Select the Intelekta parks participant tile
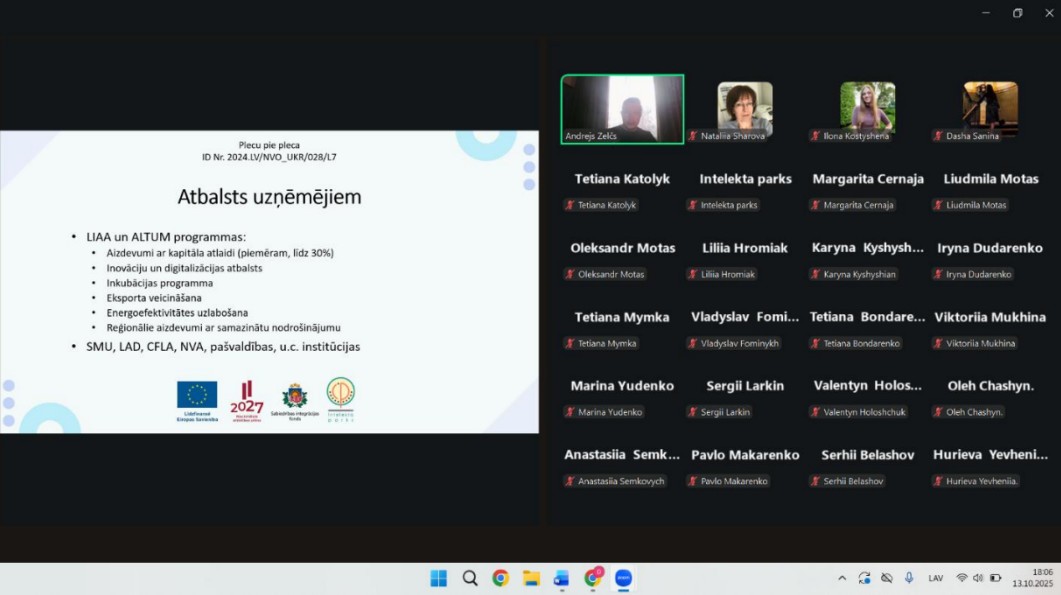The image size is (1061, 595). tap(745, 190)
